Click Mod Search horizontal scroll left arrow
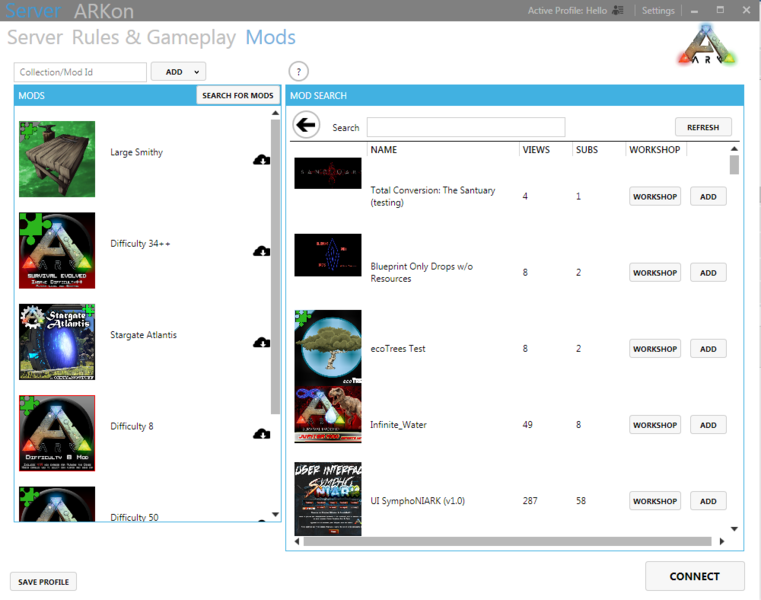Image resolution: width=761 pixels, height=600 pixels. click(x=297, y=541)
